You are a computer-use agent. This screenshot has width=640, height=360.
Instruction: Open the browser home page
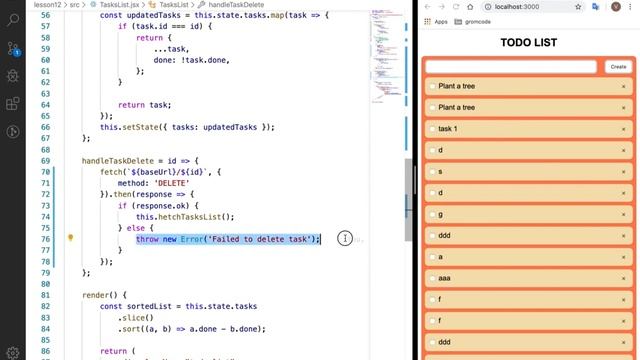coord(470,7)
